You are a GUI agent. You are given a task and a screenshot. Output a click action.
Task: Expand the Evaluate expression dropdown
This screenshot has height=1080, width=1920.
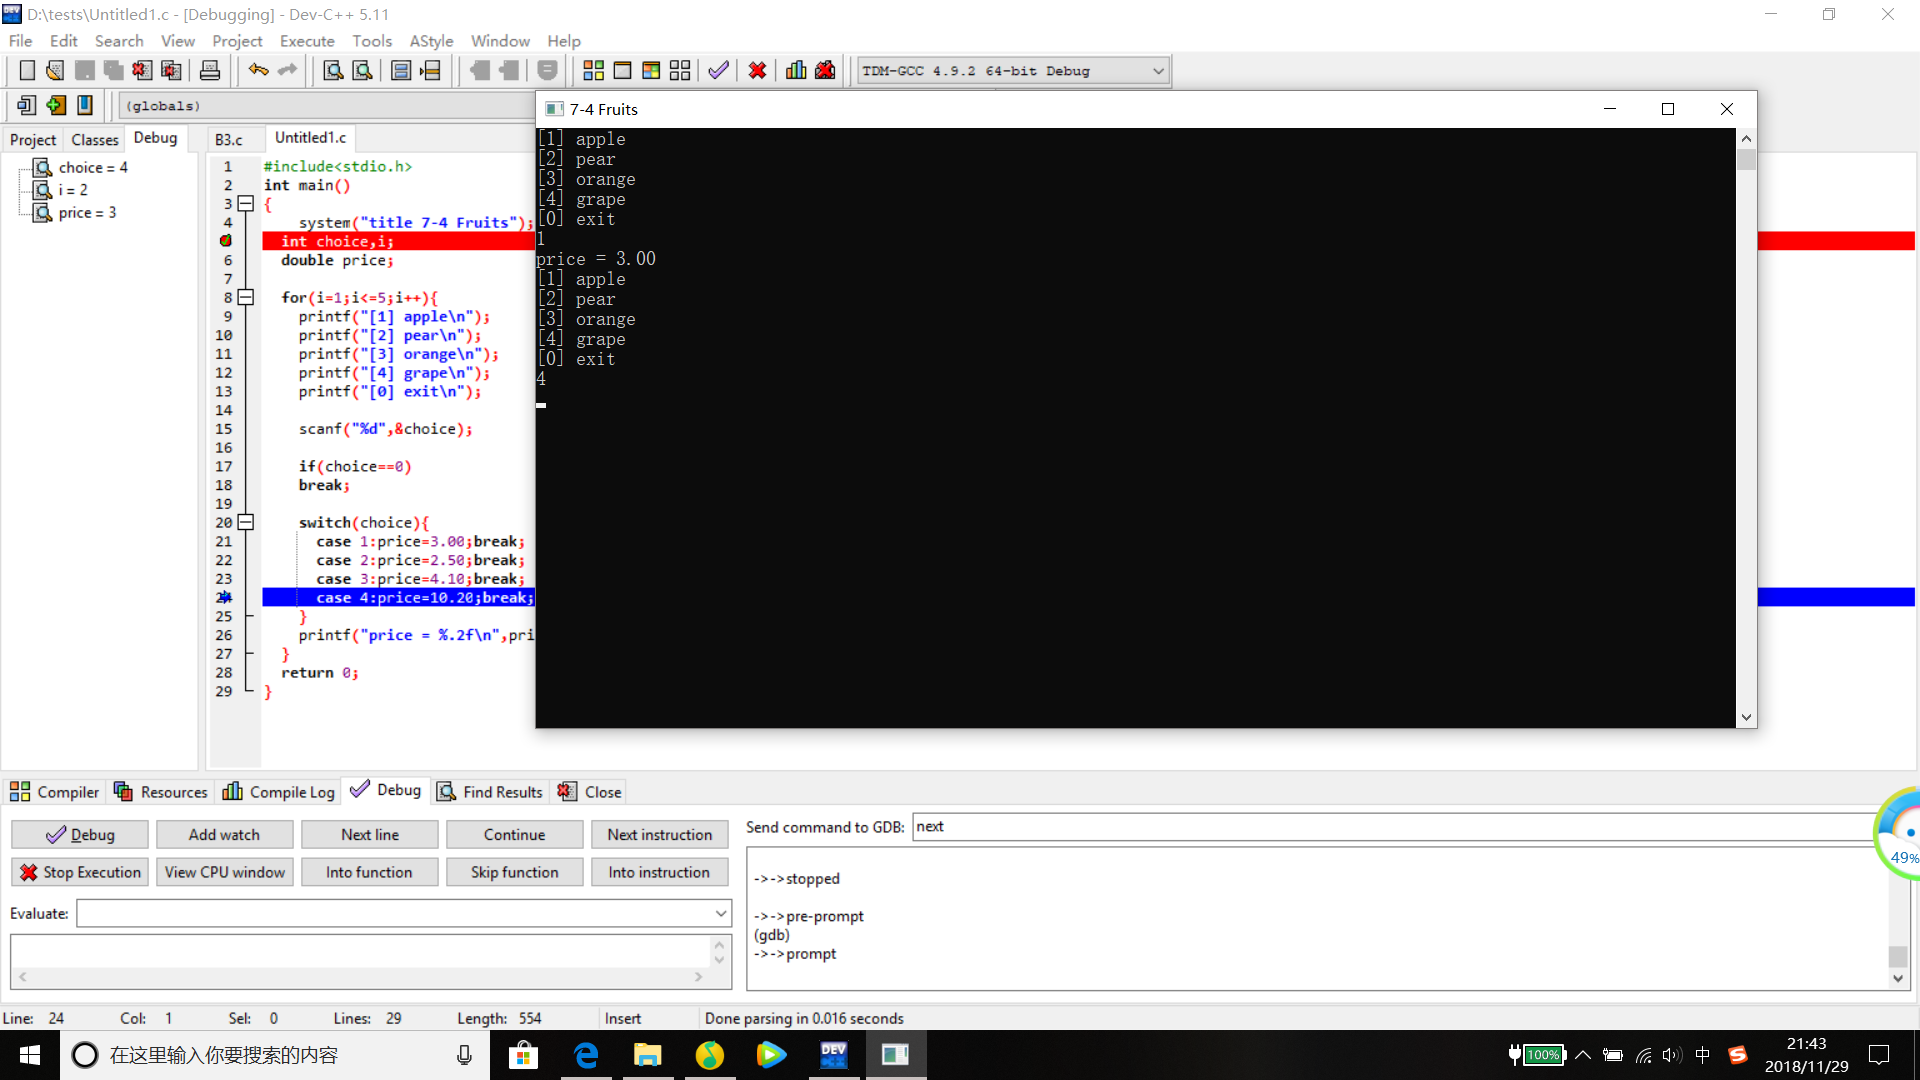(720, 913)
